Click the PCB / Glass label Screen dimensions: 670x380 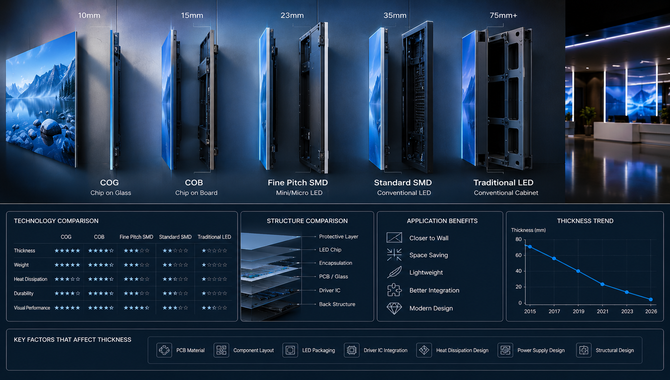(333, 277)
